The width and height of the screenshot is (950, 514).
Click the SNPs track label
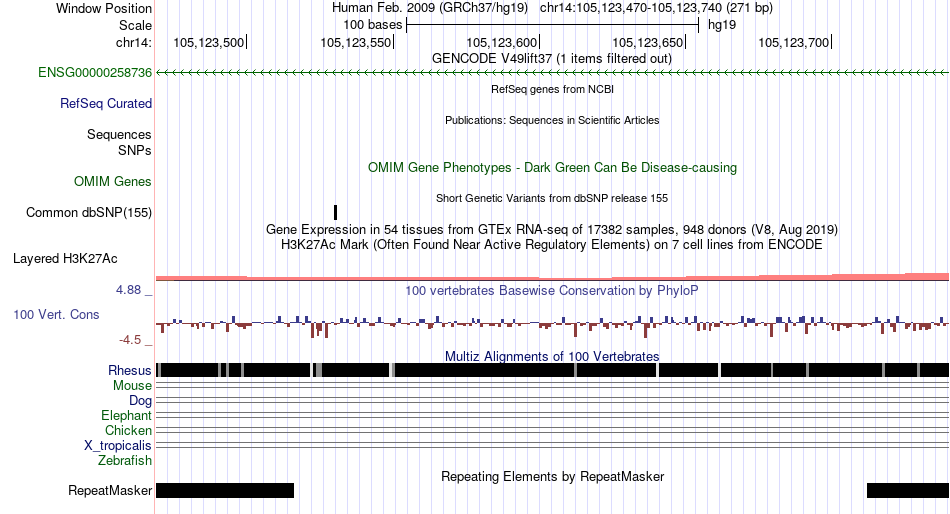pyautogui.click(x=135, y=150)
